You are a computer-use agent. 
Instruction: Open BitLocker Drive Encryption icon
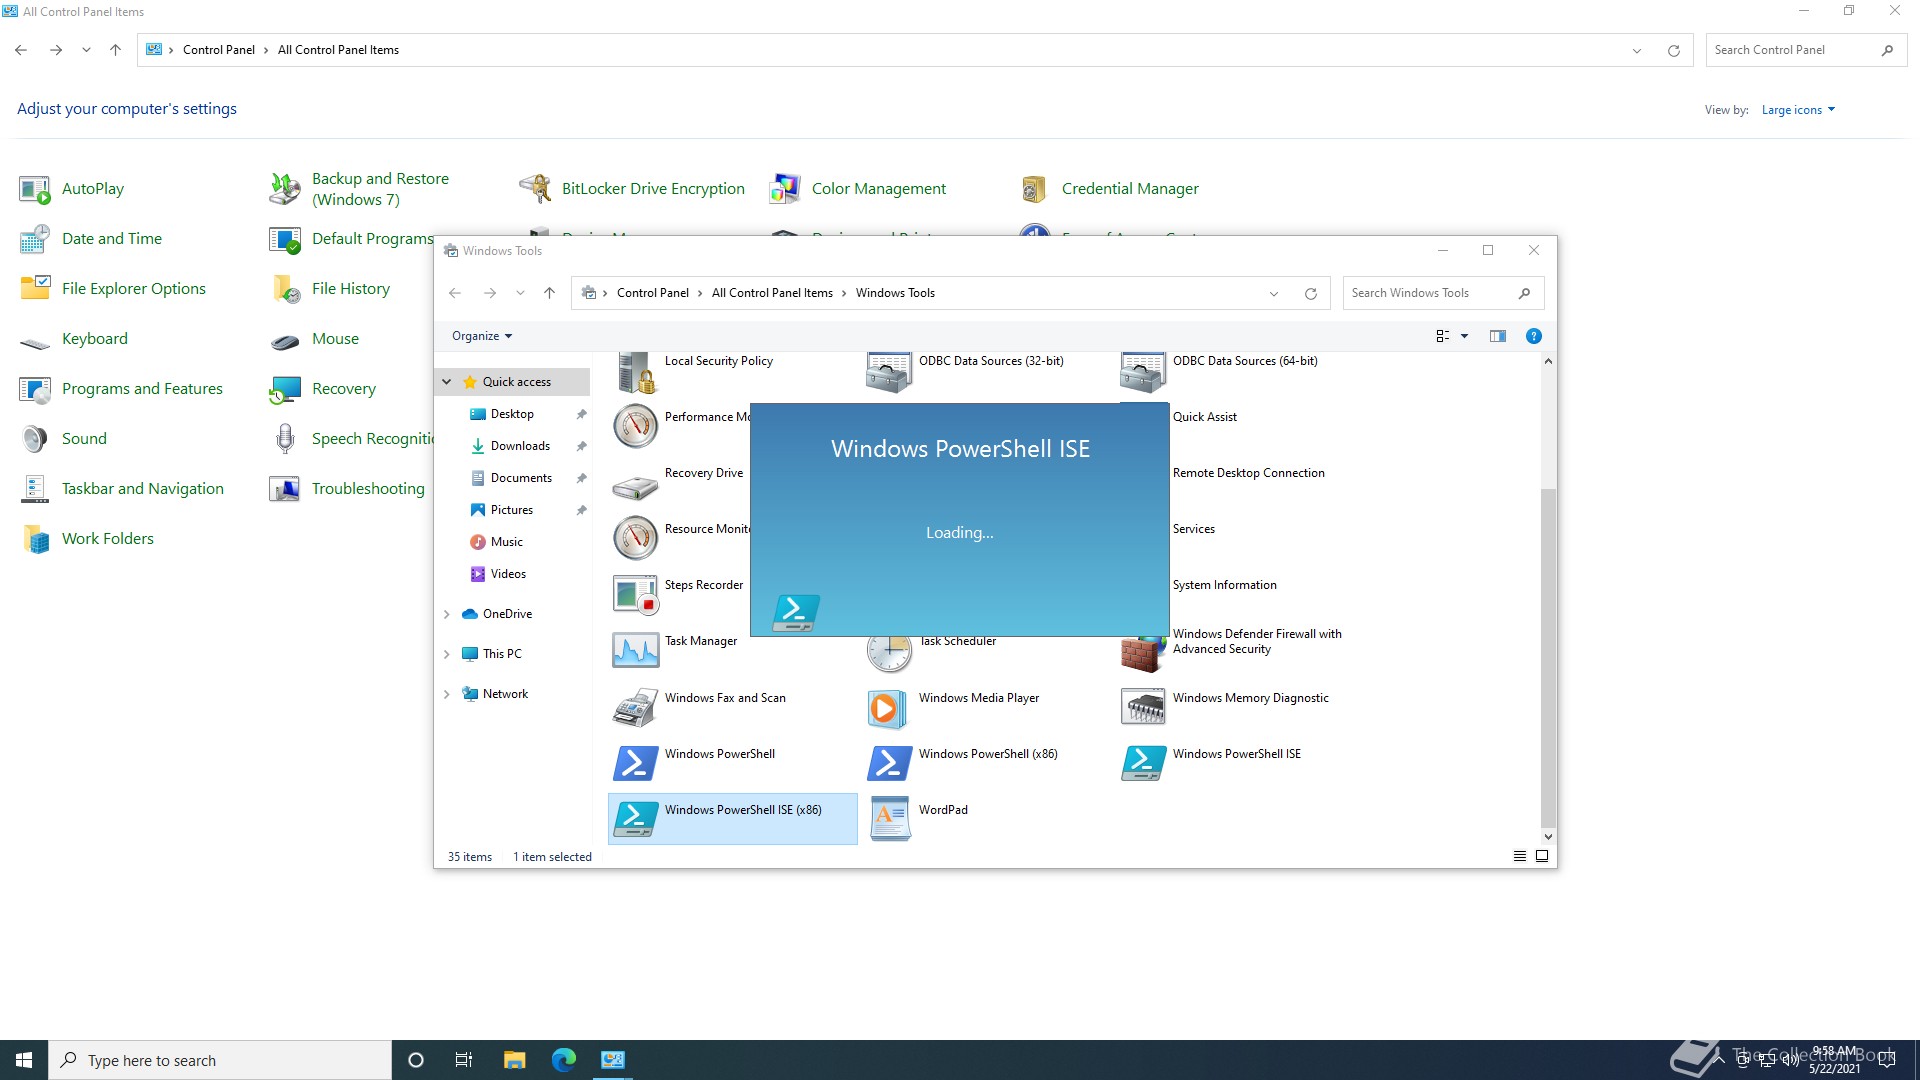coord(535,189)
